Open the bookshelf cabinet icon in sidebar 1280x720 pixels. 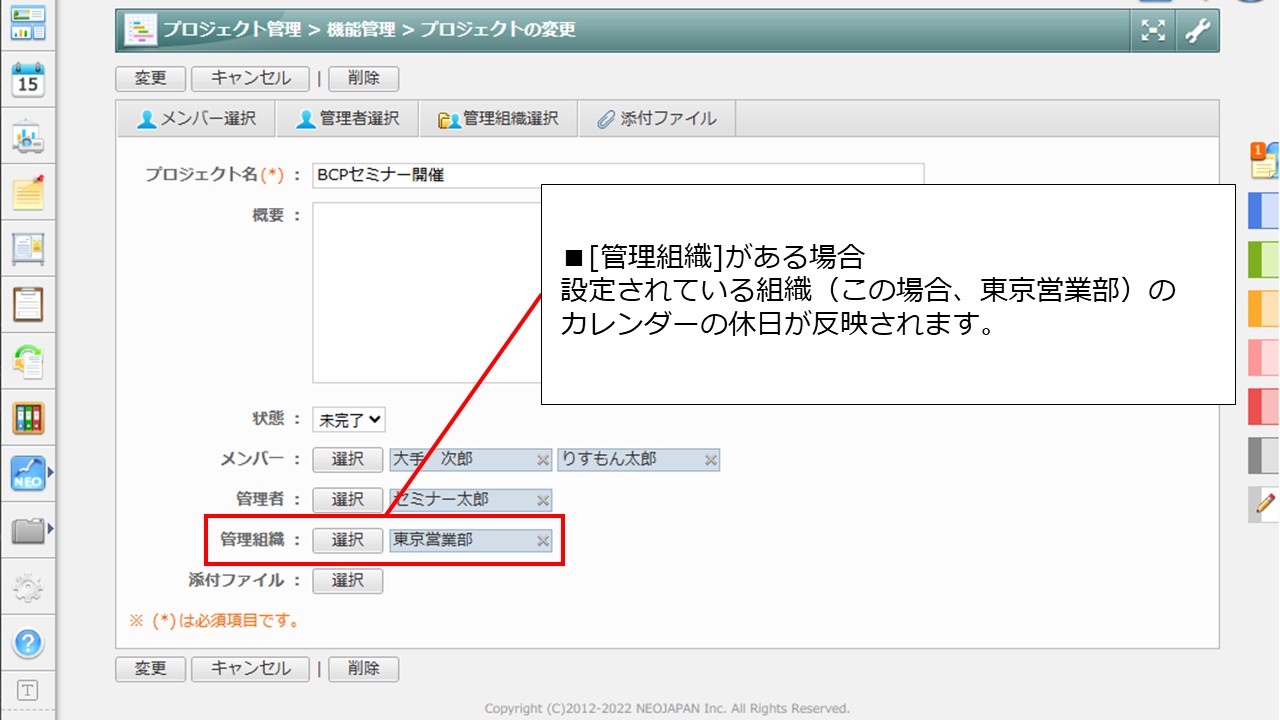click(x=28, y=418)
